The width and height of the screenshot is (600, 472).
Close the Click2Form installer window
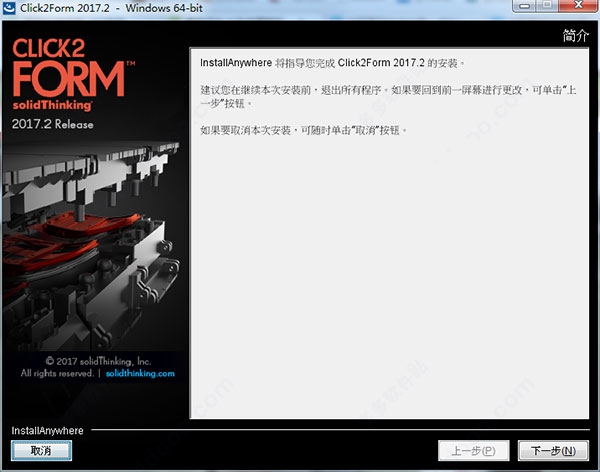pos(579,5)
